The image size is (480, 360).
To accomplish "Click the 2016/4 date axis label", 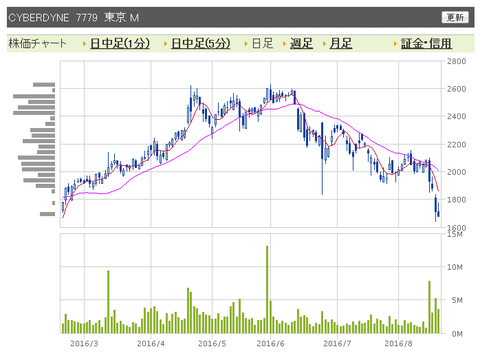I will tap(151, 343).
